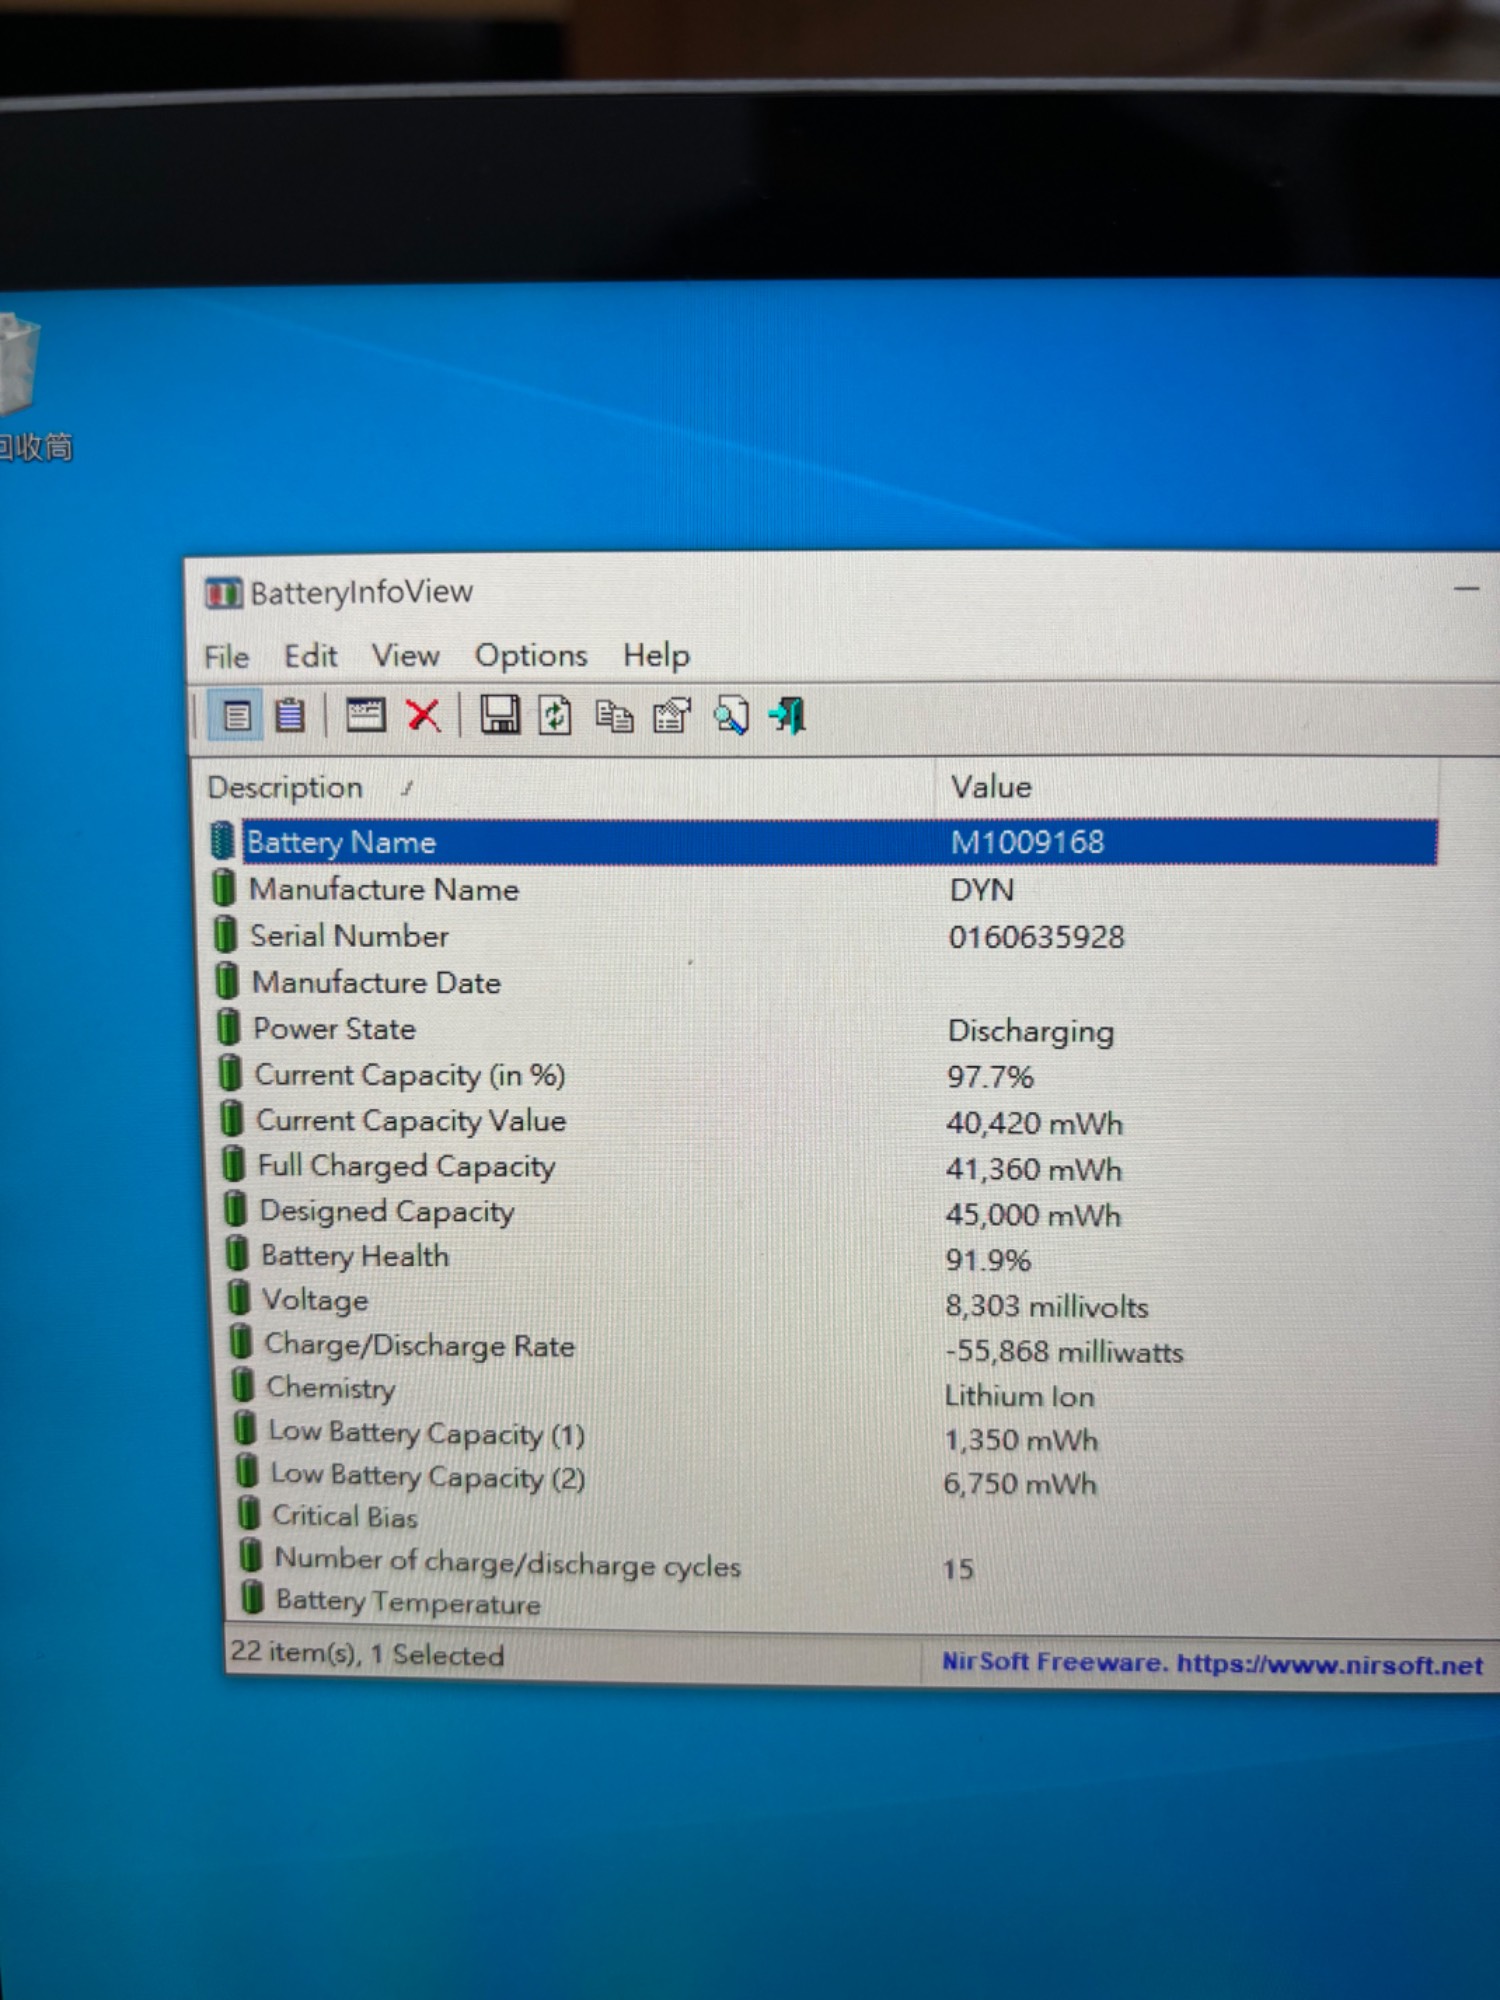
Task: Minimize the BatteryInfoView window
Action: click(1467, 589)
